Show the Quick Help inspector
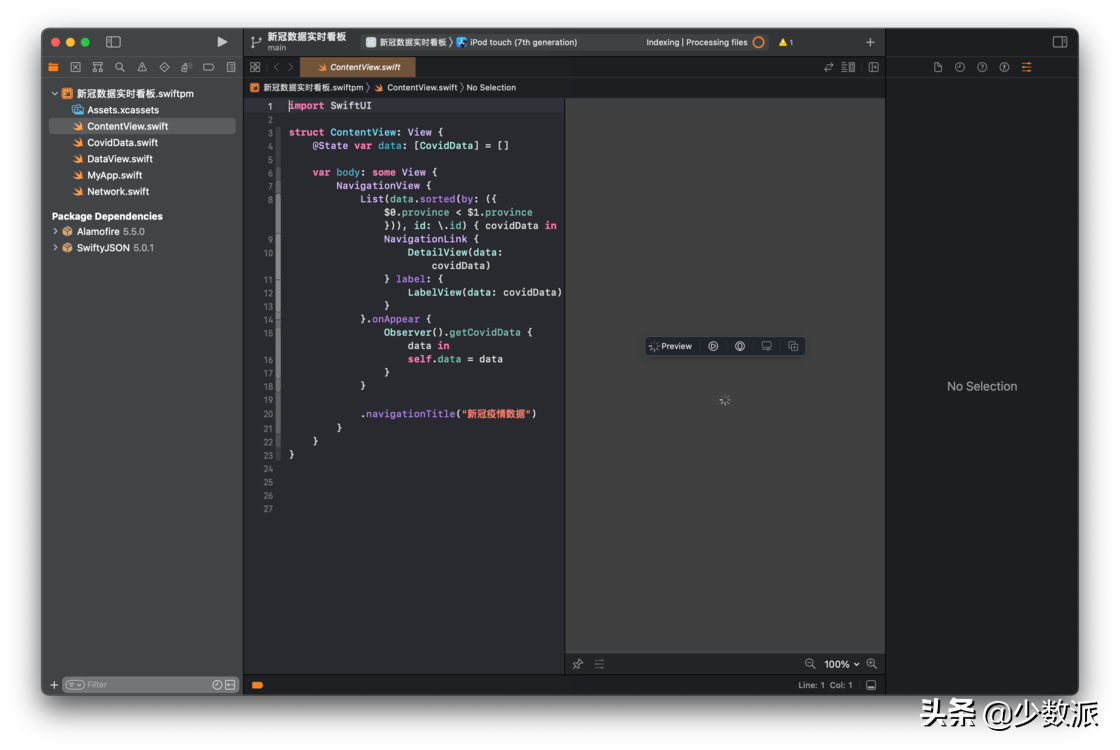The image size is (1120, 750). [x=982, y=67]
